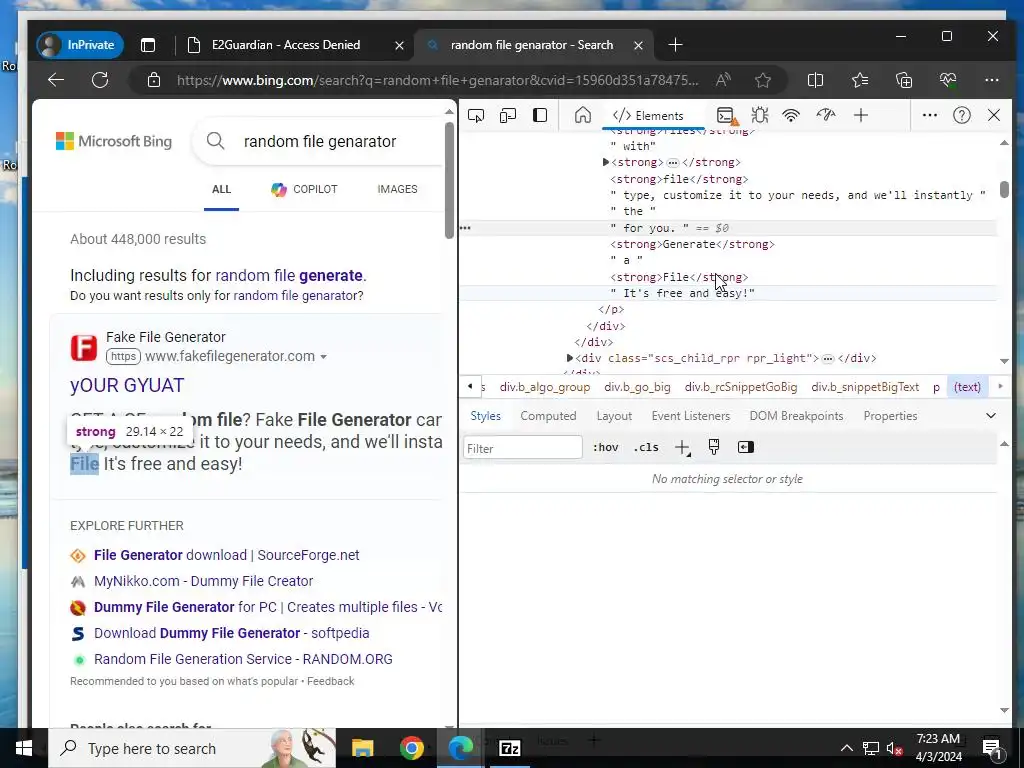Toggle :hov element state panel
The height and width of the screenshot is (768, 1024).
(605, 447)
